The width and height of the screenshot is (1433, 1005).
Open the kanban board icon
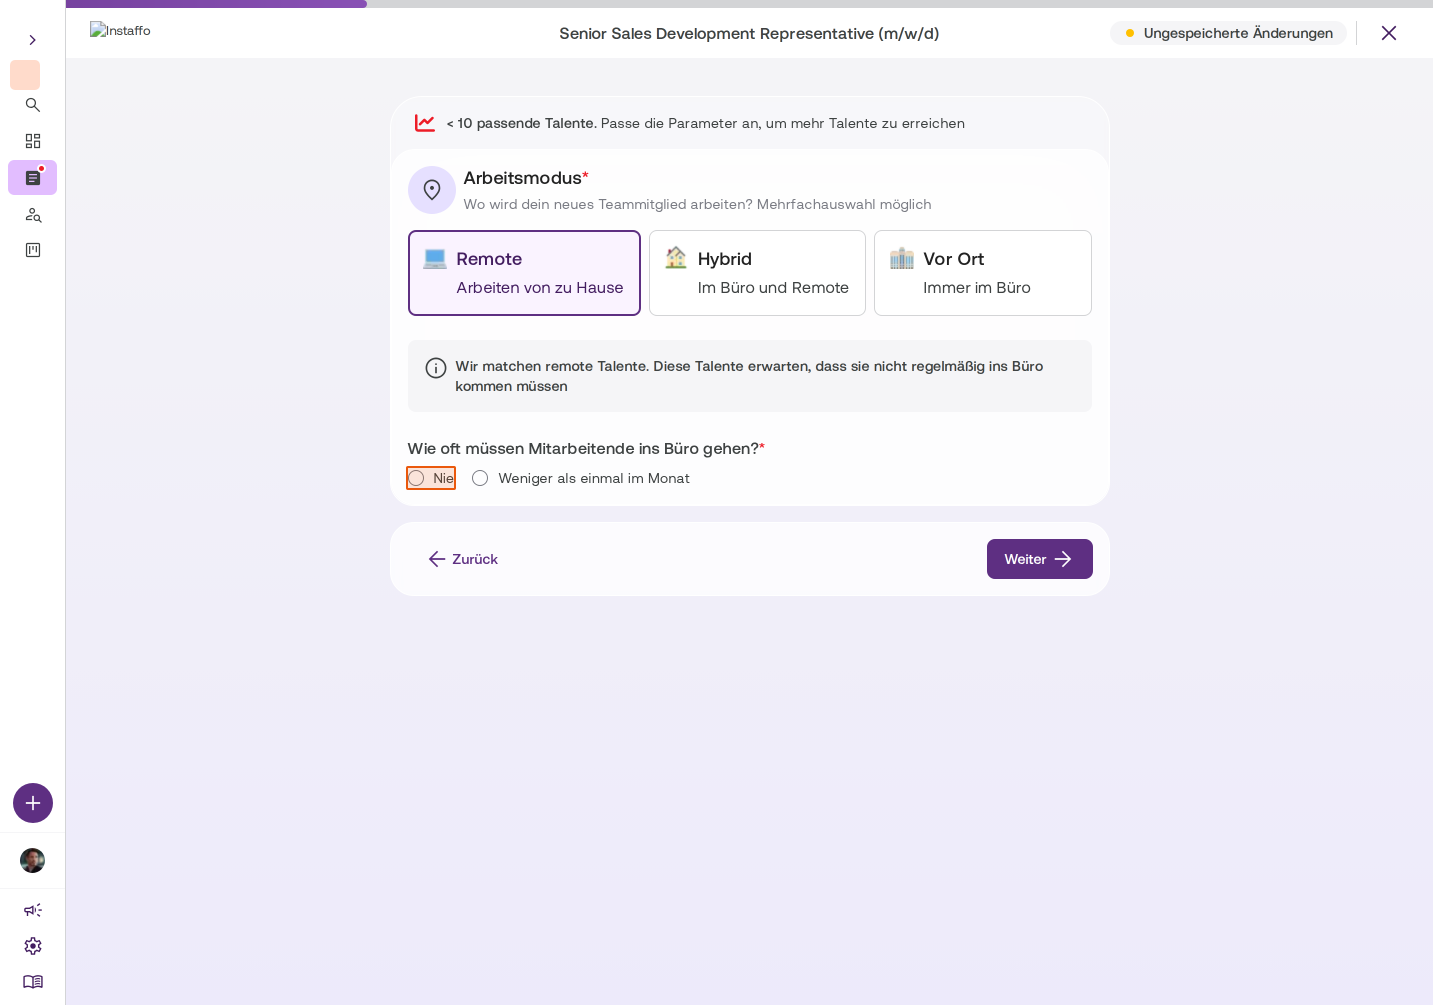tap(33, 250)
